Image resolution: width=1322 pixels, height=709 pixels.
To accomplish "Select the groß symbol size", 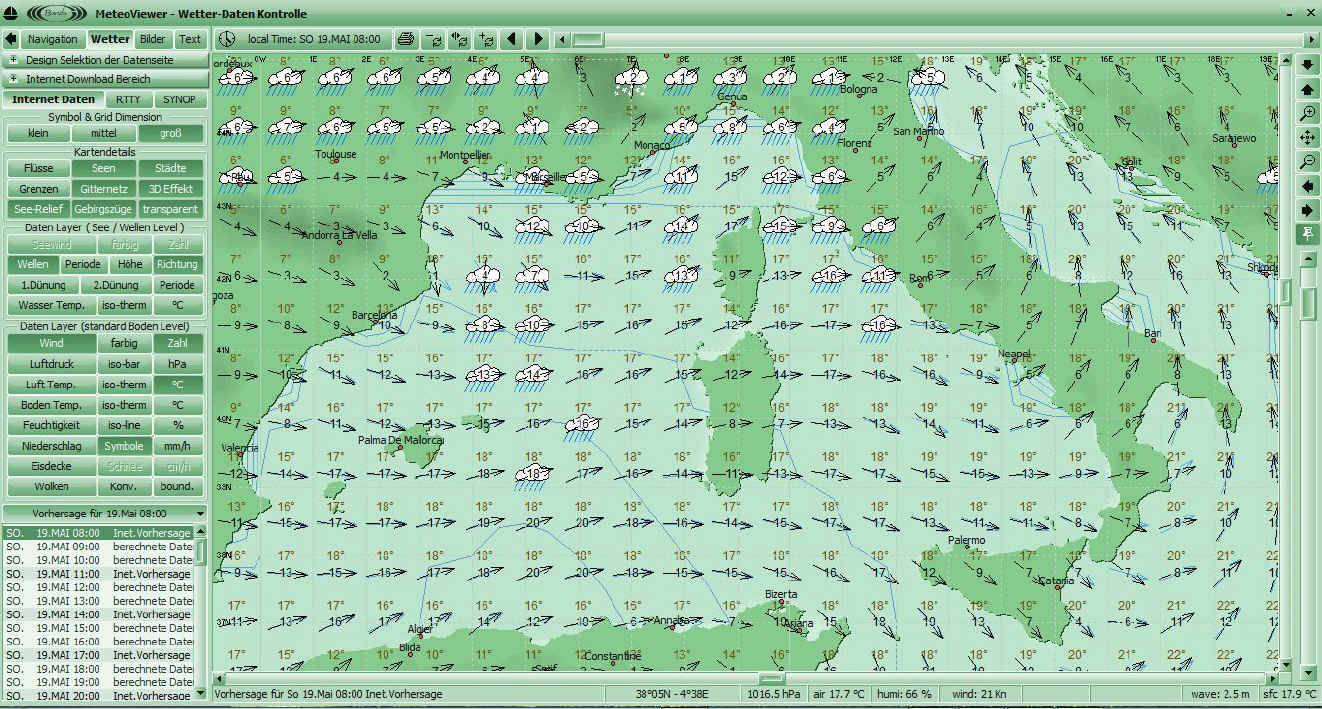I will (x=170, y=133).
